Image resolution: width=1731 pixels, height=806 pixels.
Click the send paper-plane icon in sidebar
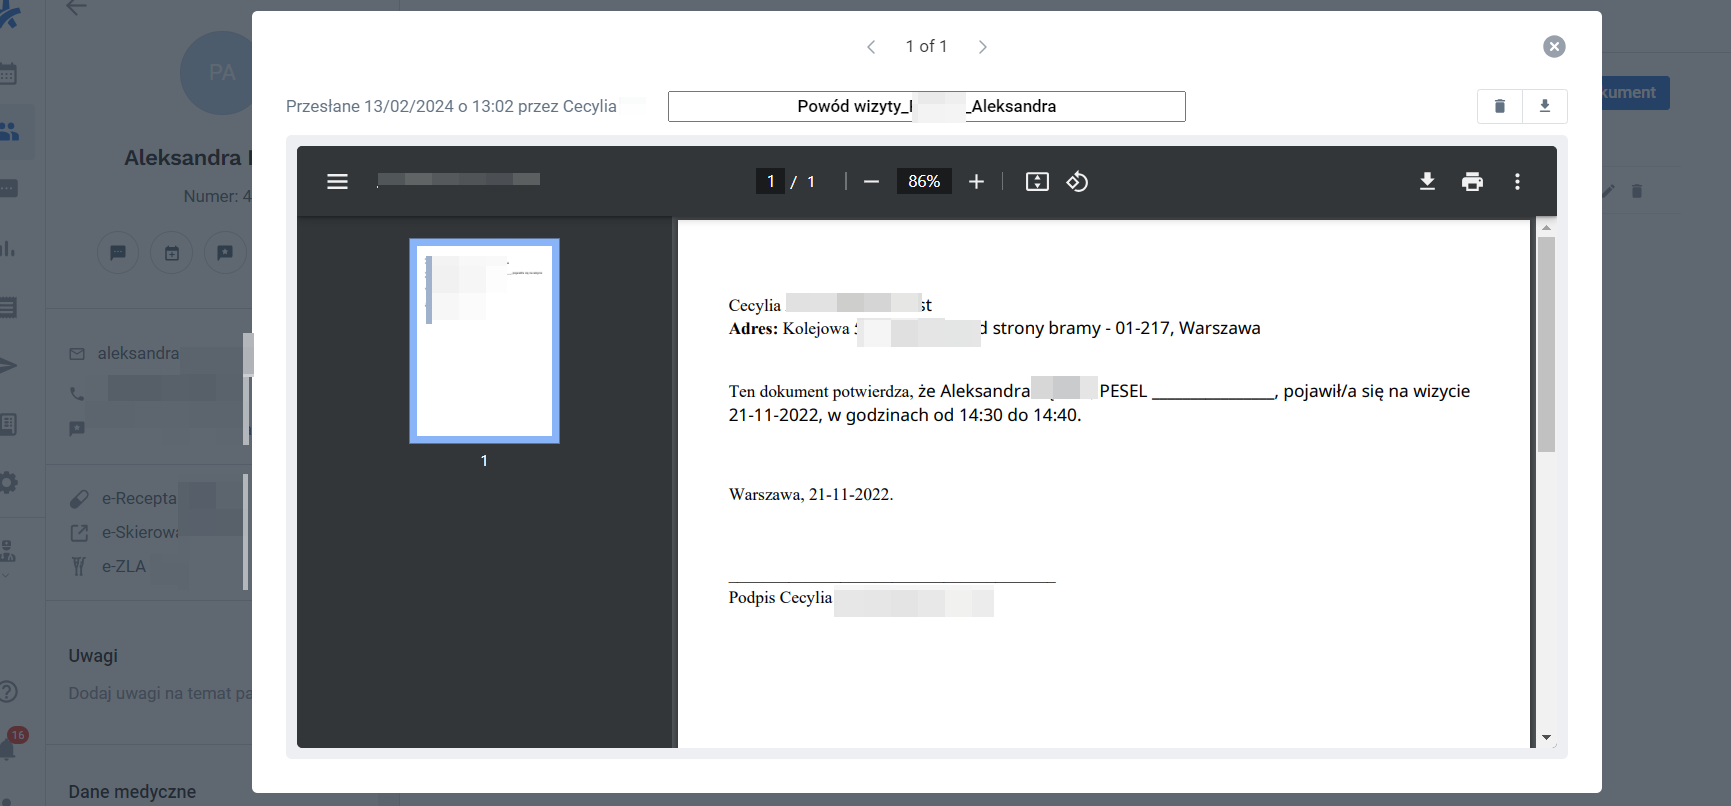point(8,365)
